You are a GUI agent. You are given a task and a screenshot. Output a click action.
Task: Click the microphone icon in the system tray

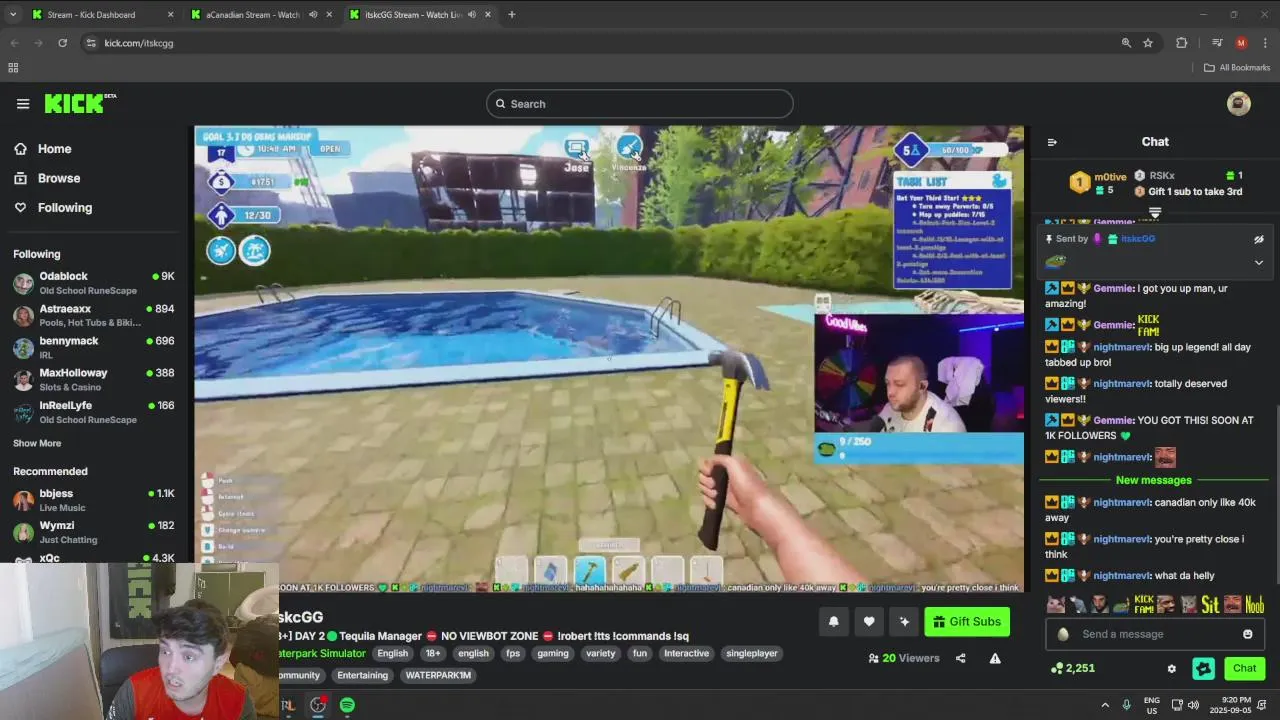[1127, 705]
